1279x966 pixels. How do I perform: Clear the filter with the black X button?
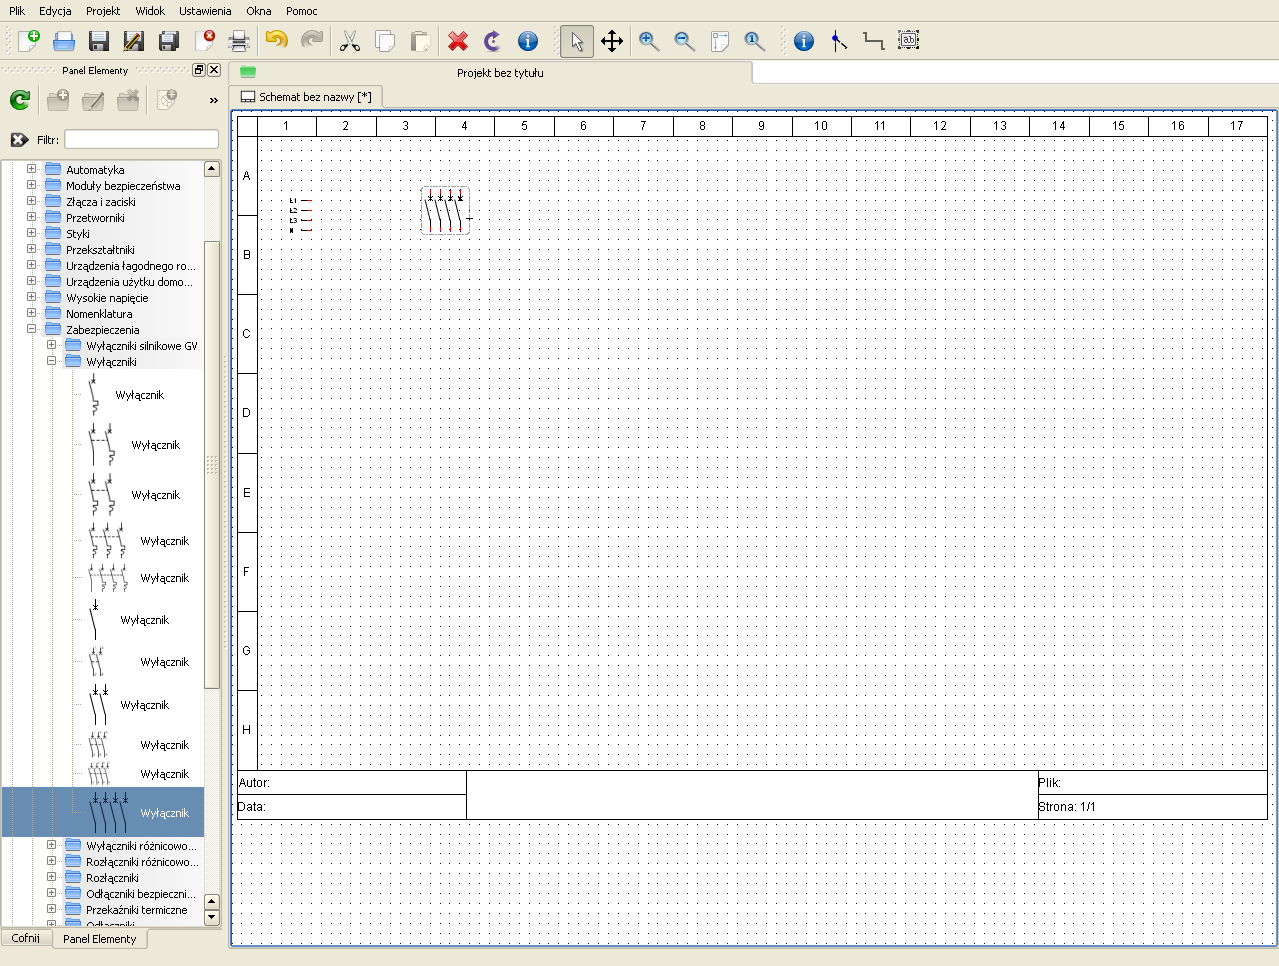(x=19, y=139)
